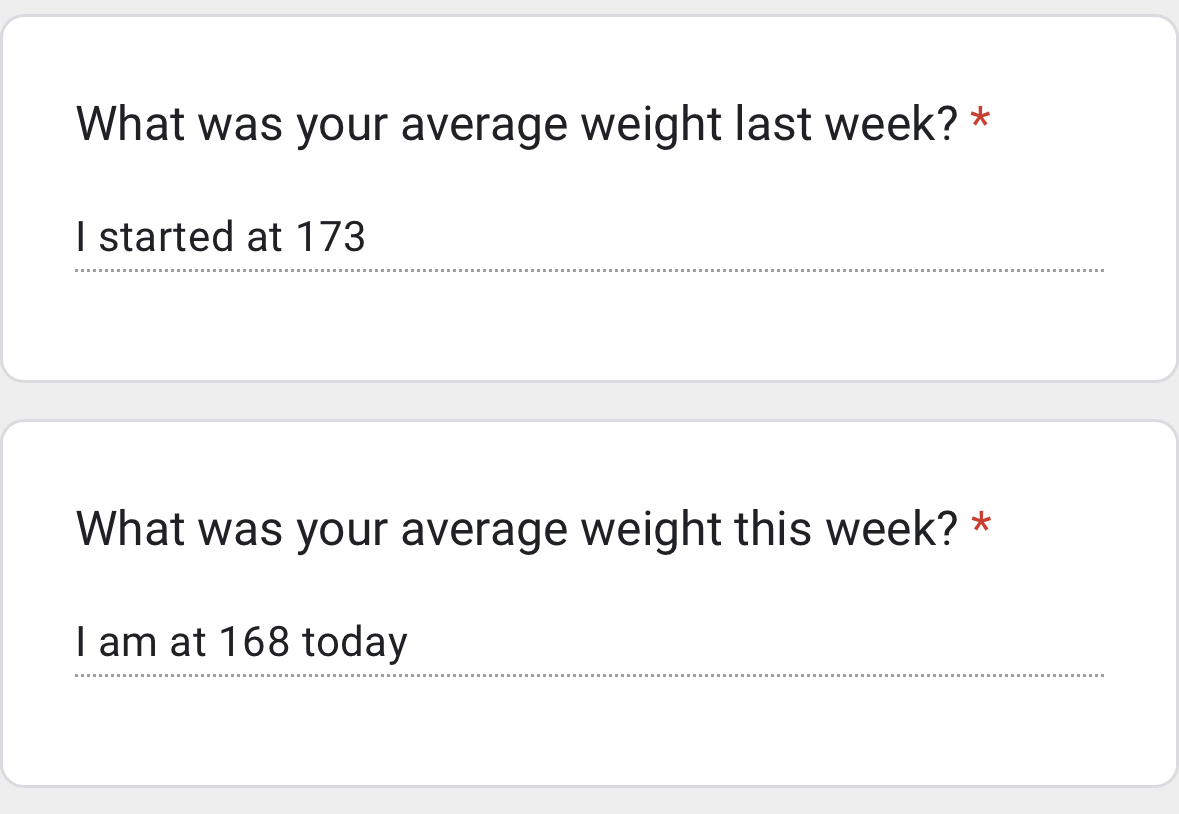Click the word "today" in second answer
The width and height of the screenshot is (1179, 814).
[x=355, y=643]
